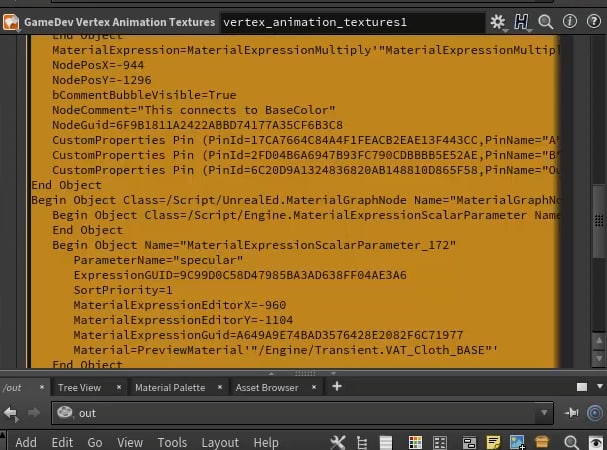Close the Tree View tab
Screen dimensions: 607x450
click(119, 387)
